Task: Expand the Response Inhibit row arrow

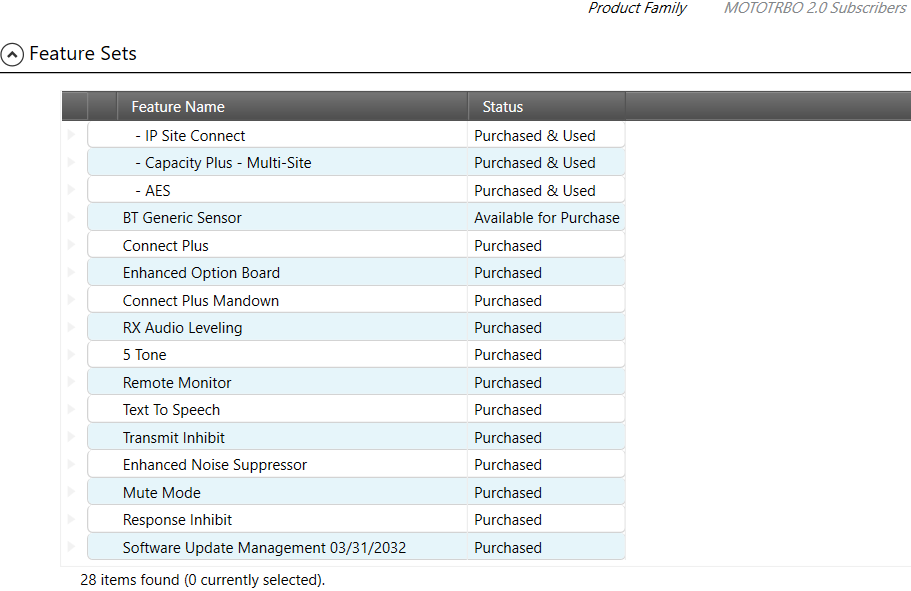Action: click(71, 519)
